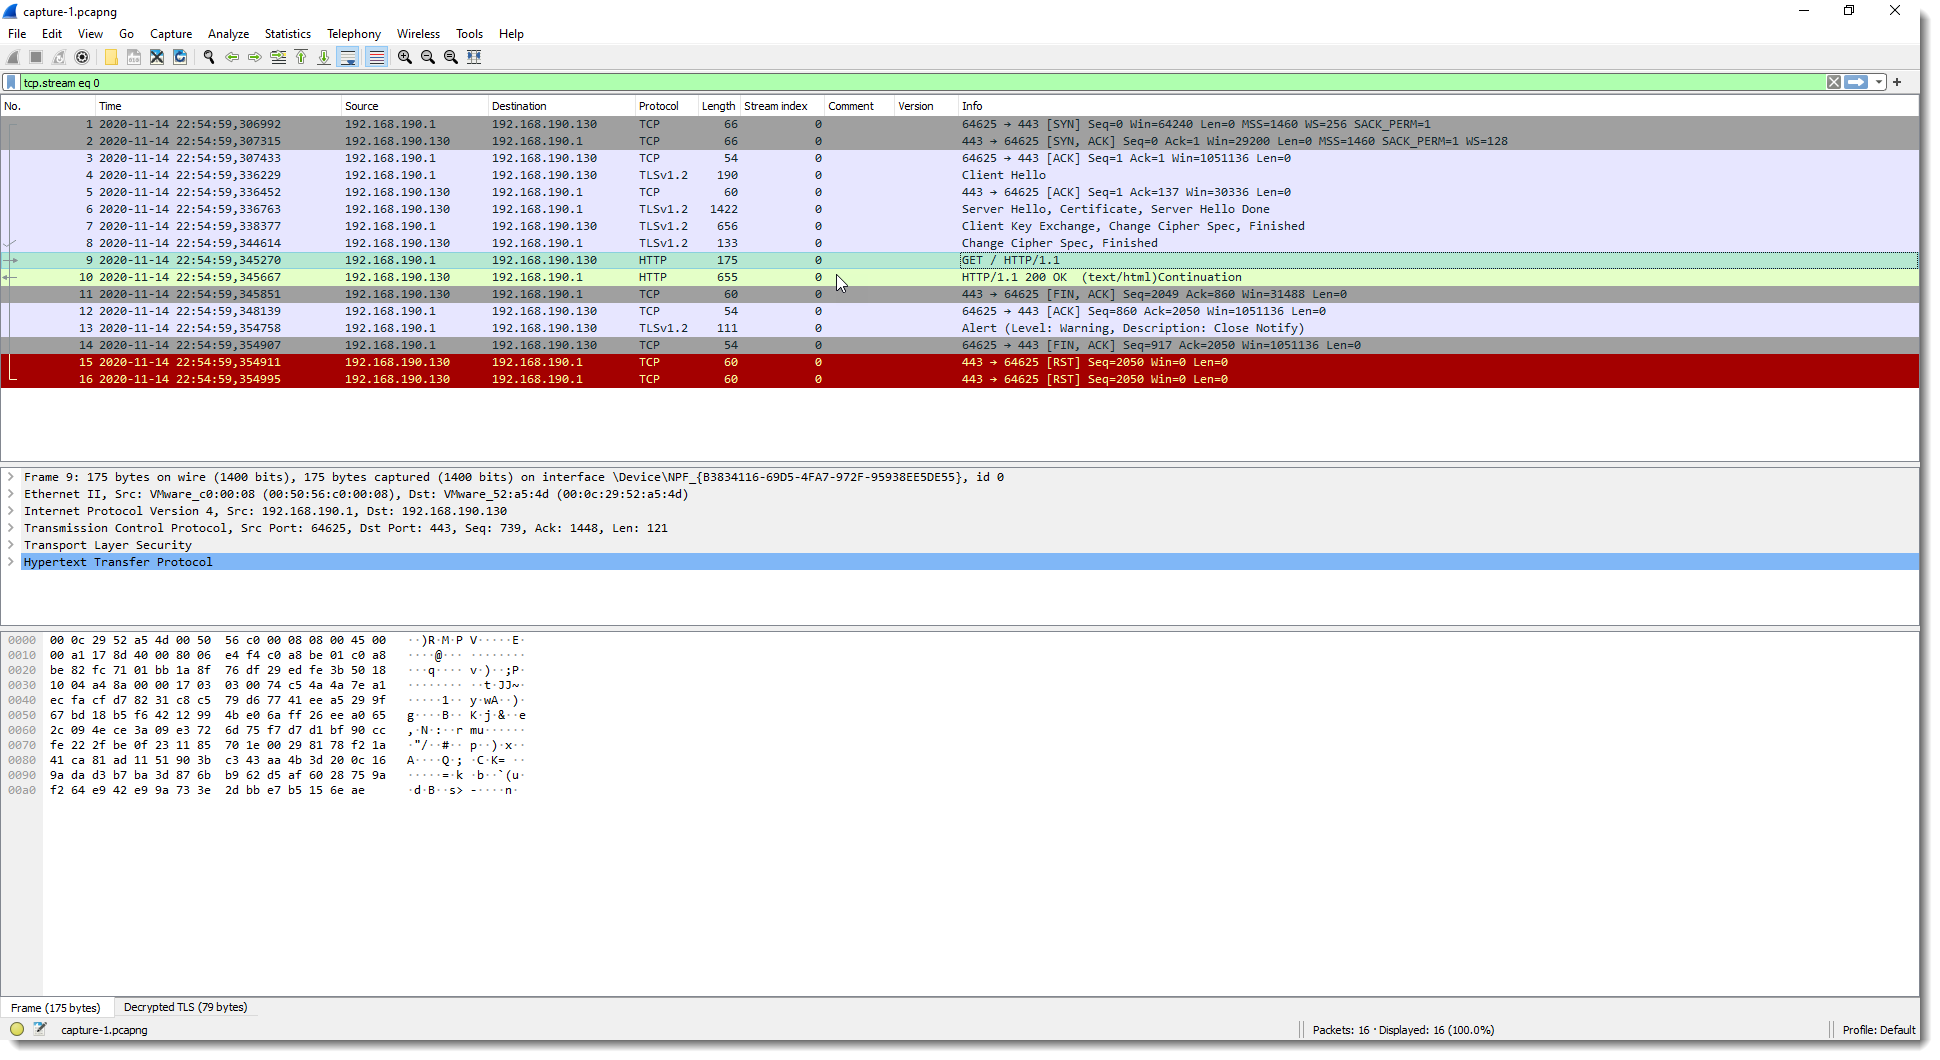Open capture file properties icon in status bar
Screen dimensions: 1940x1060
click(40, 1029)
